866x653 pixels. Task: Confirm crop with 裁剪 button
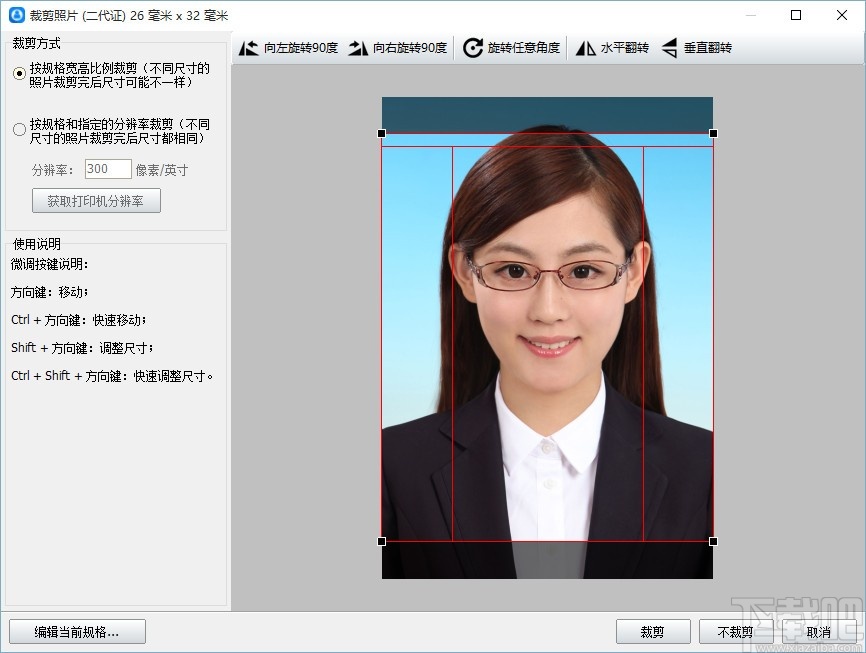tap(653, 631)
